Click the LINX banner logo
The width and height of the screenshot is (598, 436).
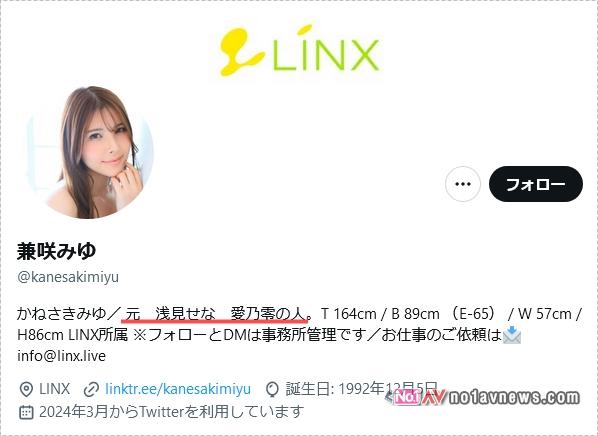point(299,50)
